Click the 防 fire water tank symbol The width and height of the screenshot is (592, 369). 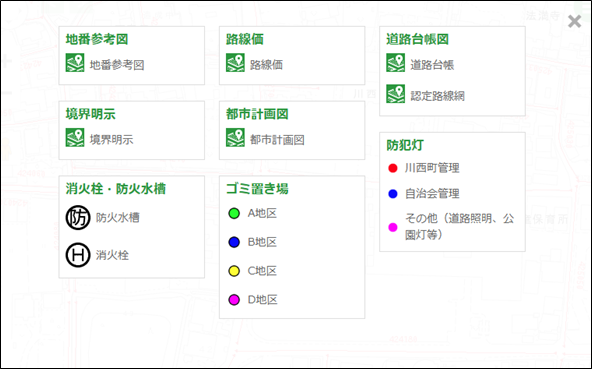point(78,218)
